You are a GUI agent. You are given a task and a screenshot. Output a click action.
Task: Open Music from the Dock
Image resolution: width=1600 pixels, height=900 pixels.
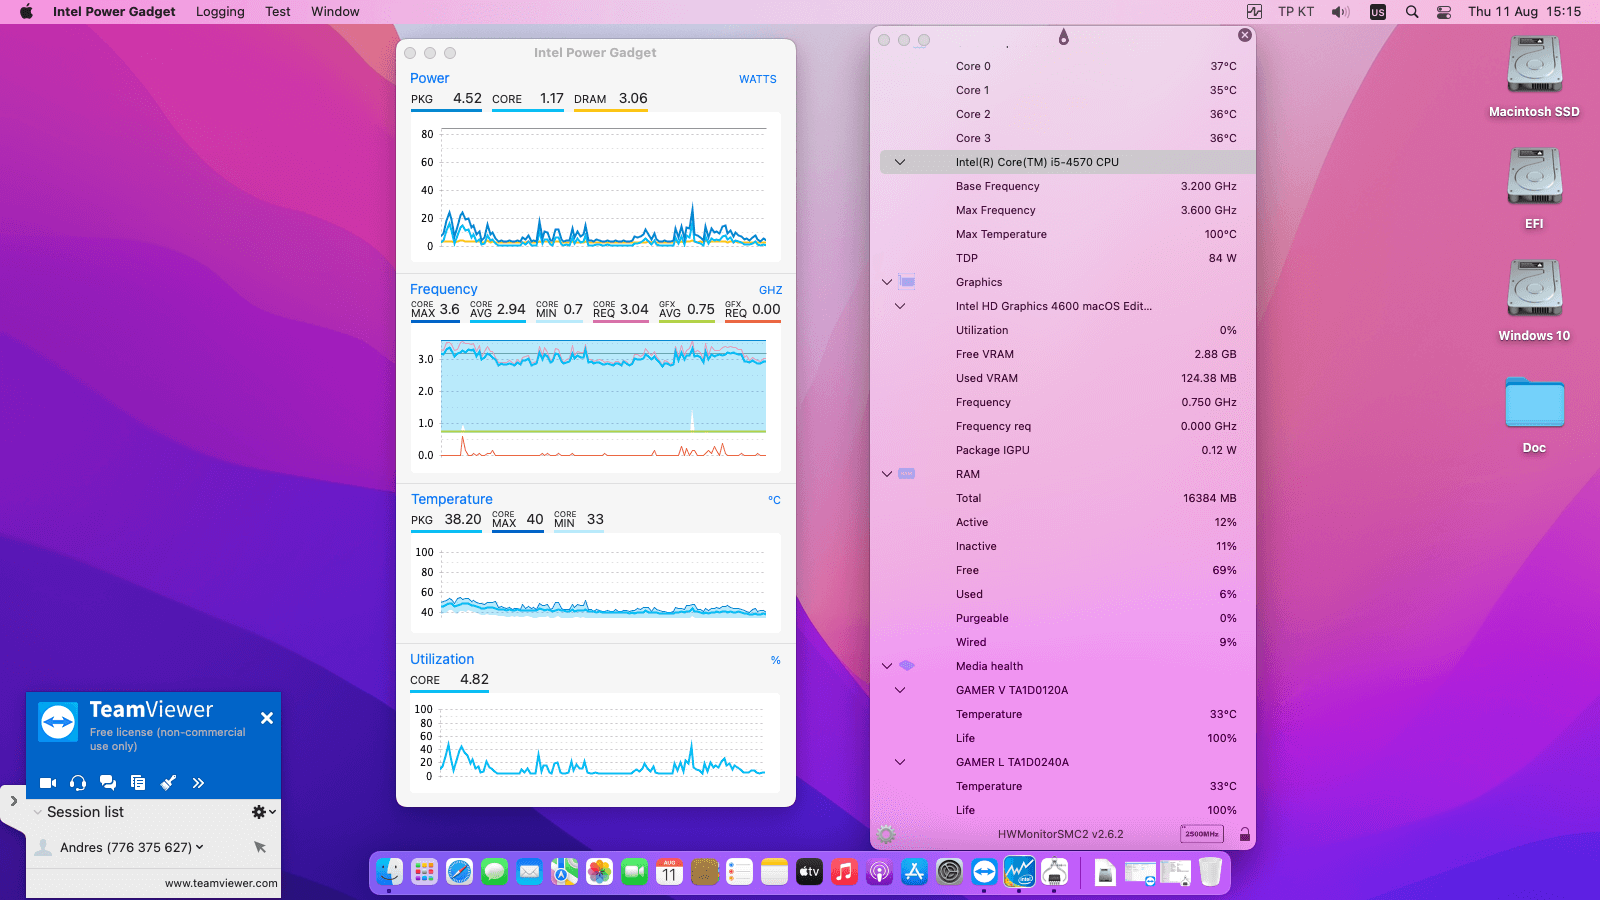pos(844,872)
